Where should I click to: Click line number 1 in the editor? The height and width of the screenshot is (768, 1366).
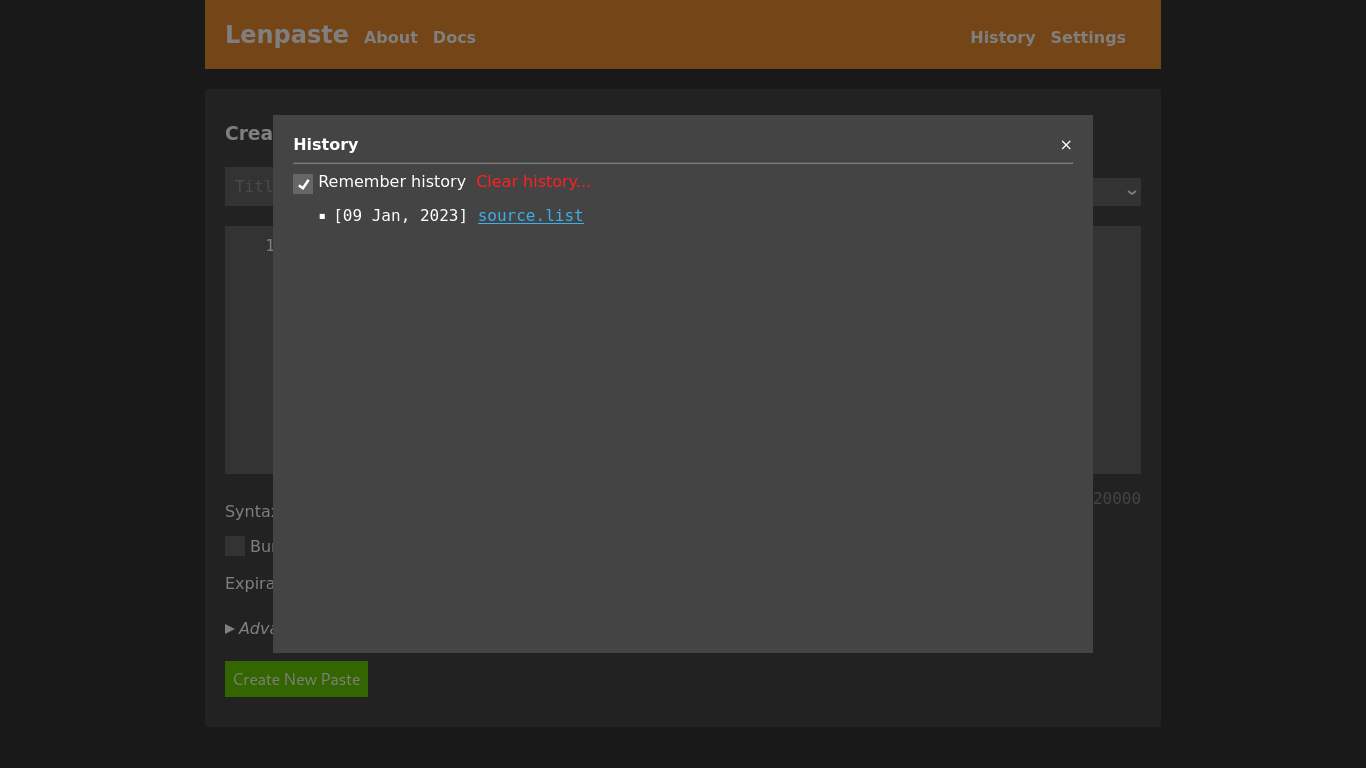[x=269, y=245]
